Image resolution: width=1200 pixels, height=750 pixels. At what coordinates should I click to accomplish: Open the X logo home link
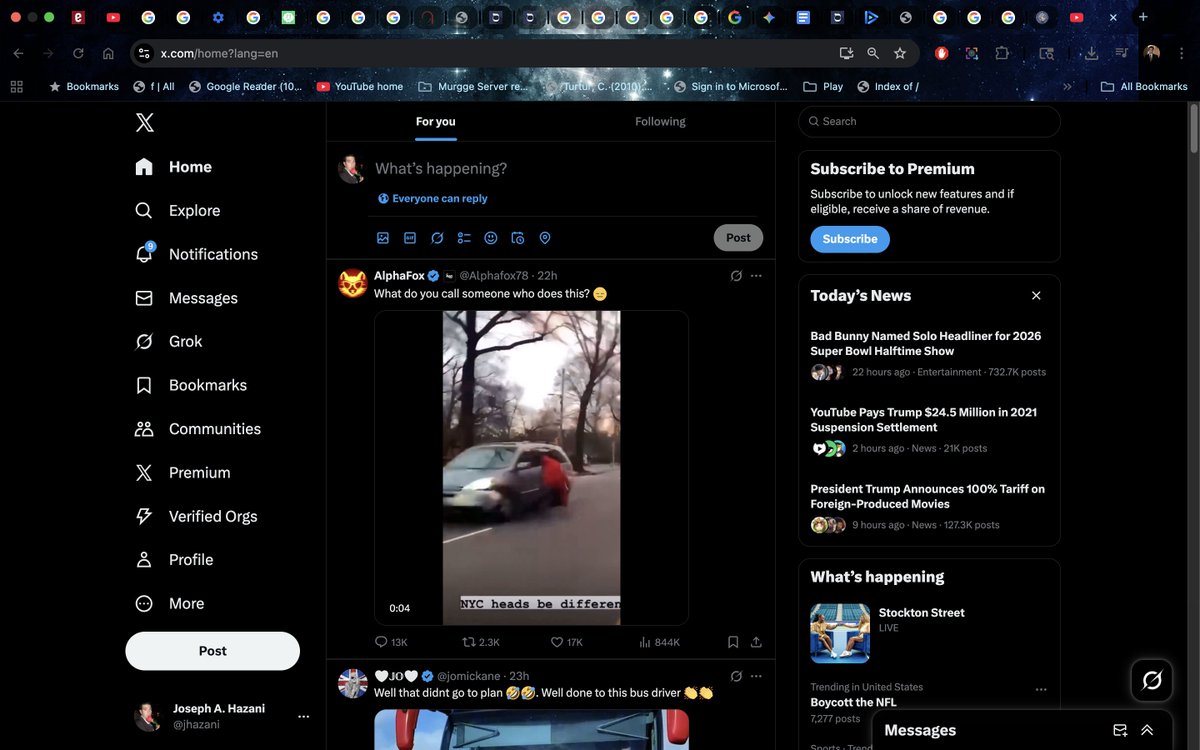(145, 122)
